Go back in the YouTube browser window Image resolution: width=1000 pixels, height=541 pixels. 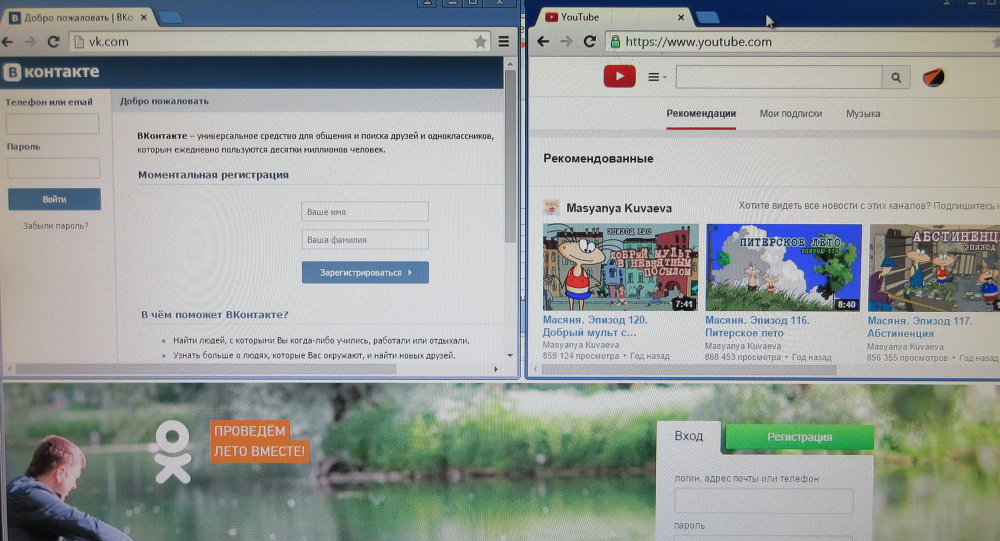pos(543,41)
